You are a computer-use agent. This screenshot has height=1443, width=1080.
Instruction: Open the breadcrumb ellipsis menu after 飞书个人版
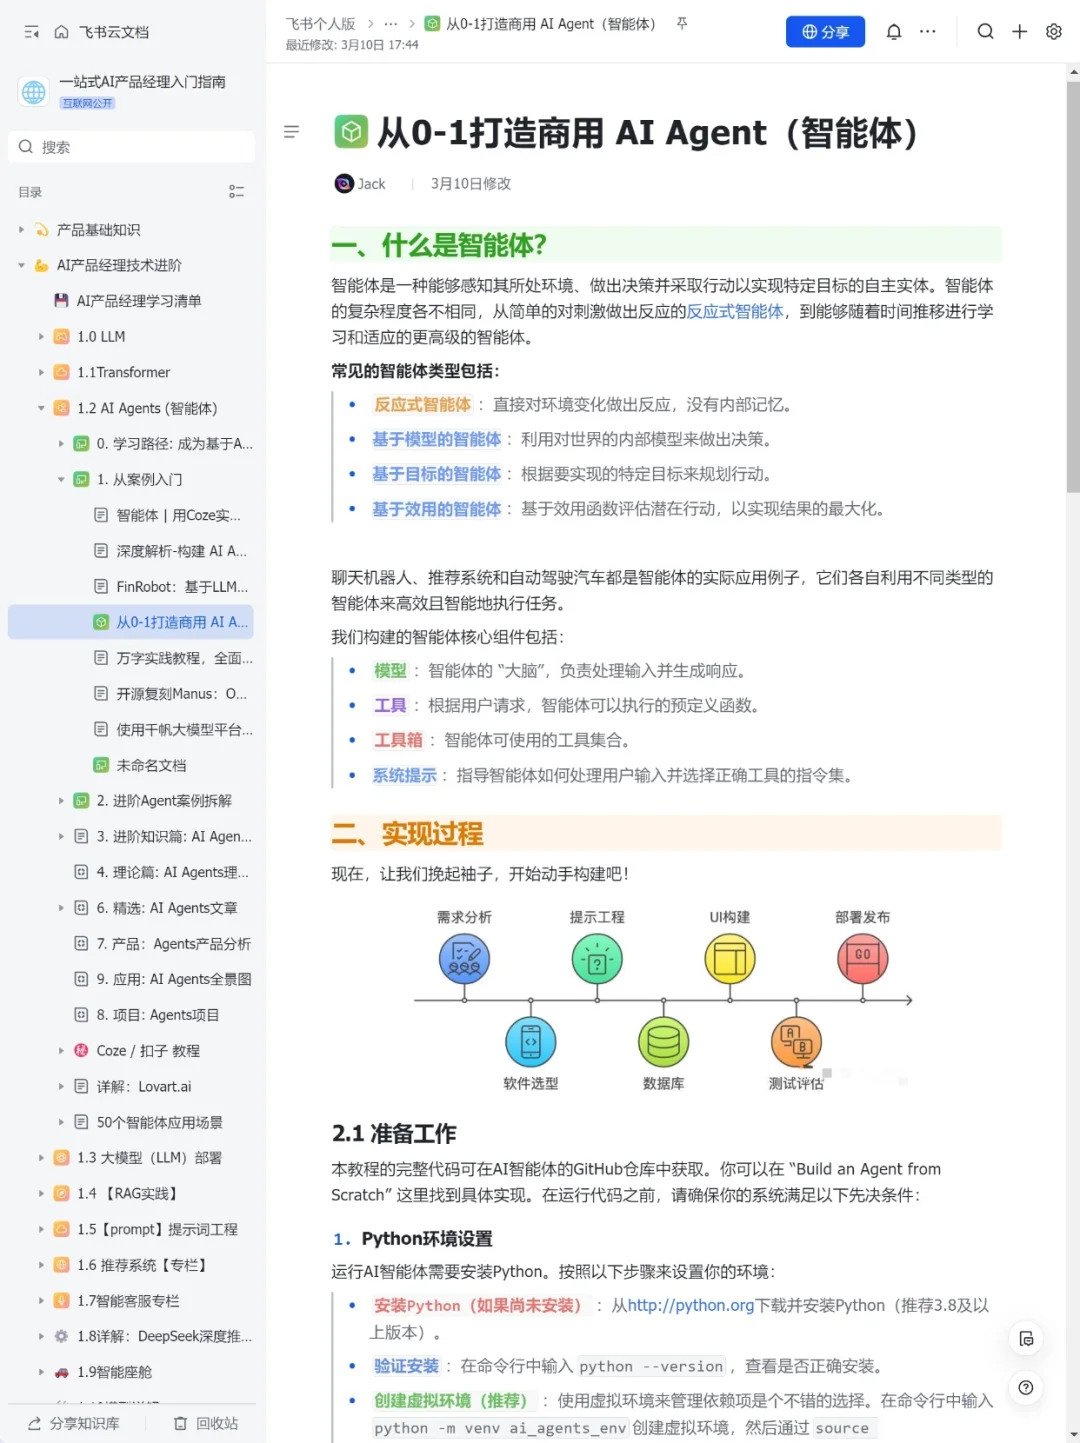tap(390, 22)
